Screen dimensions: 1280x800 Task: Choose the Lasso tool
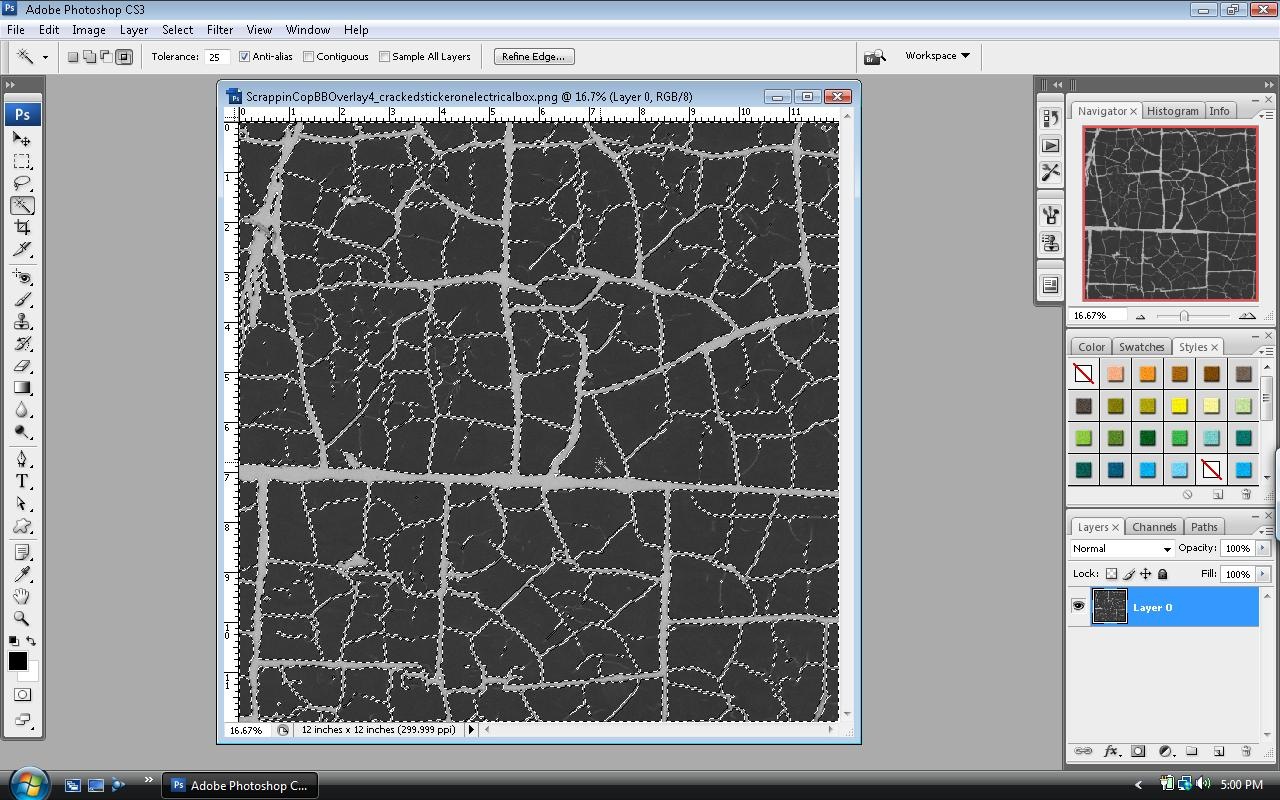tap(22, 184)
